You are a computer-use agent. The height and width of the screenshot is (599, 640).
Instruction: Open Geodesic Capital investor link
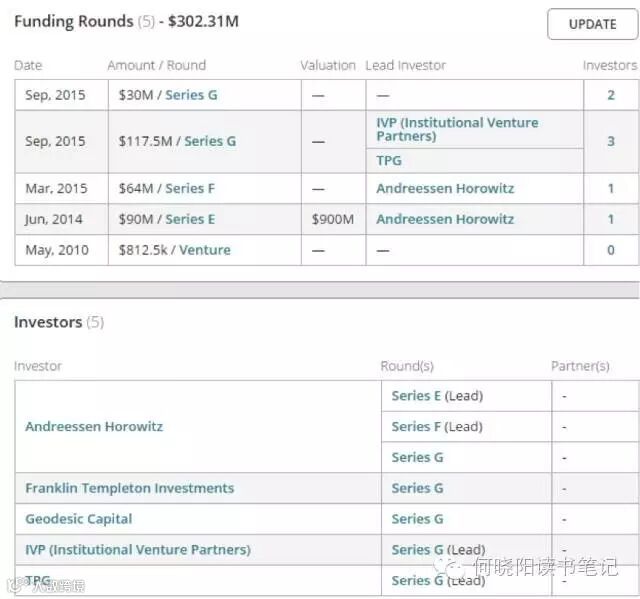(78, 519)
